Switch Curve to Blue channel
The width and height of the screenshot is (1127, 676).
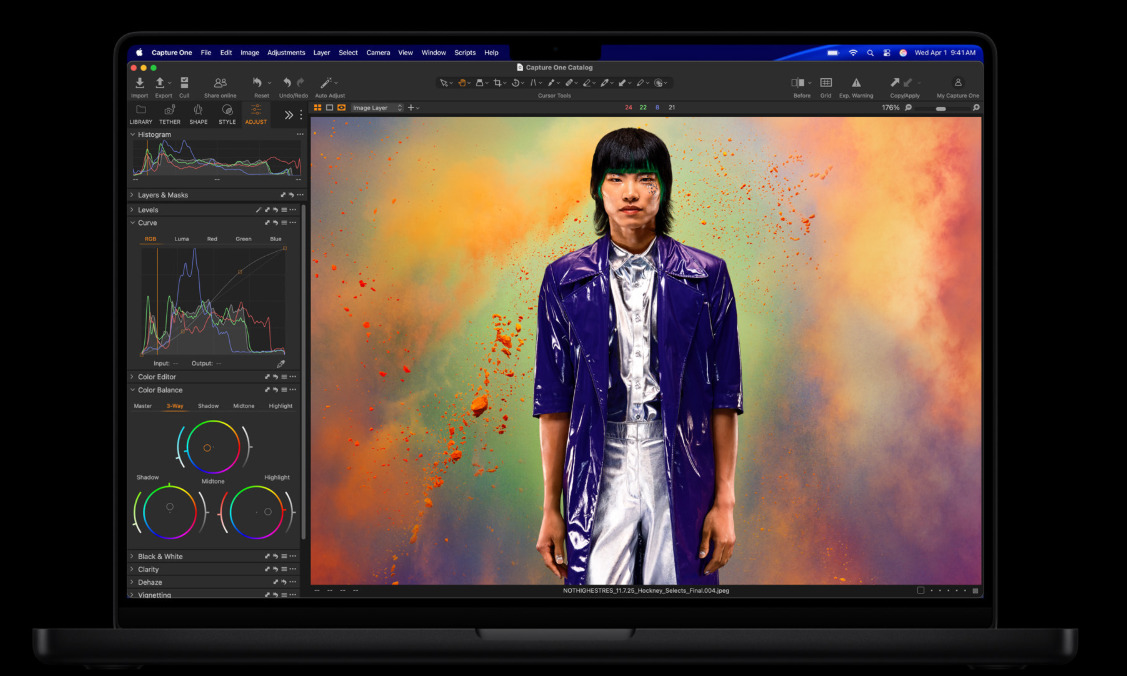pyautogui.click(x=275, y=239)
